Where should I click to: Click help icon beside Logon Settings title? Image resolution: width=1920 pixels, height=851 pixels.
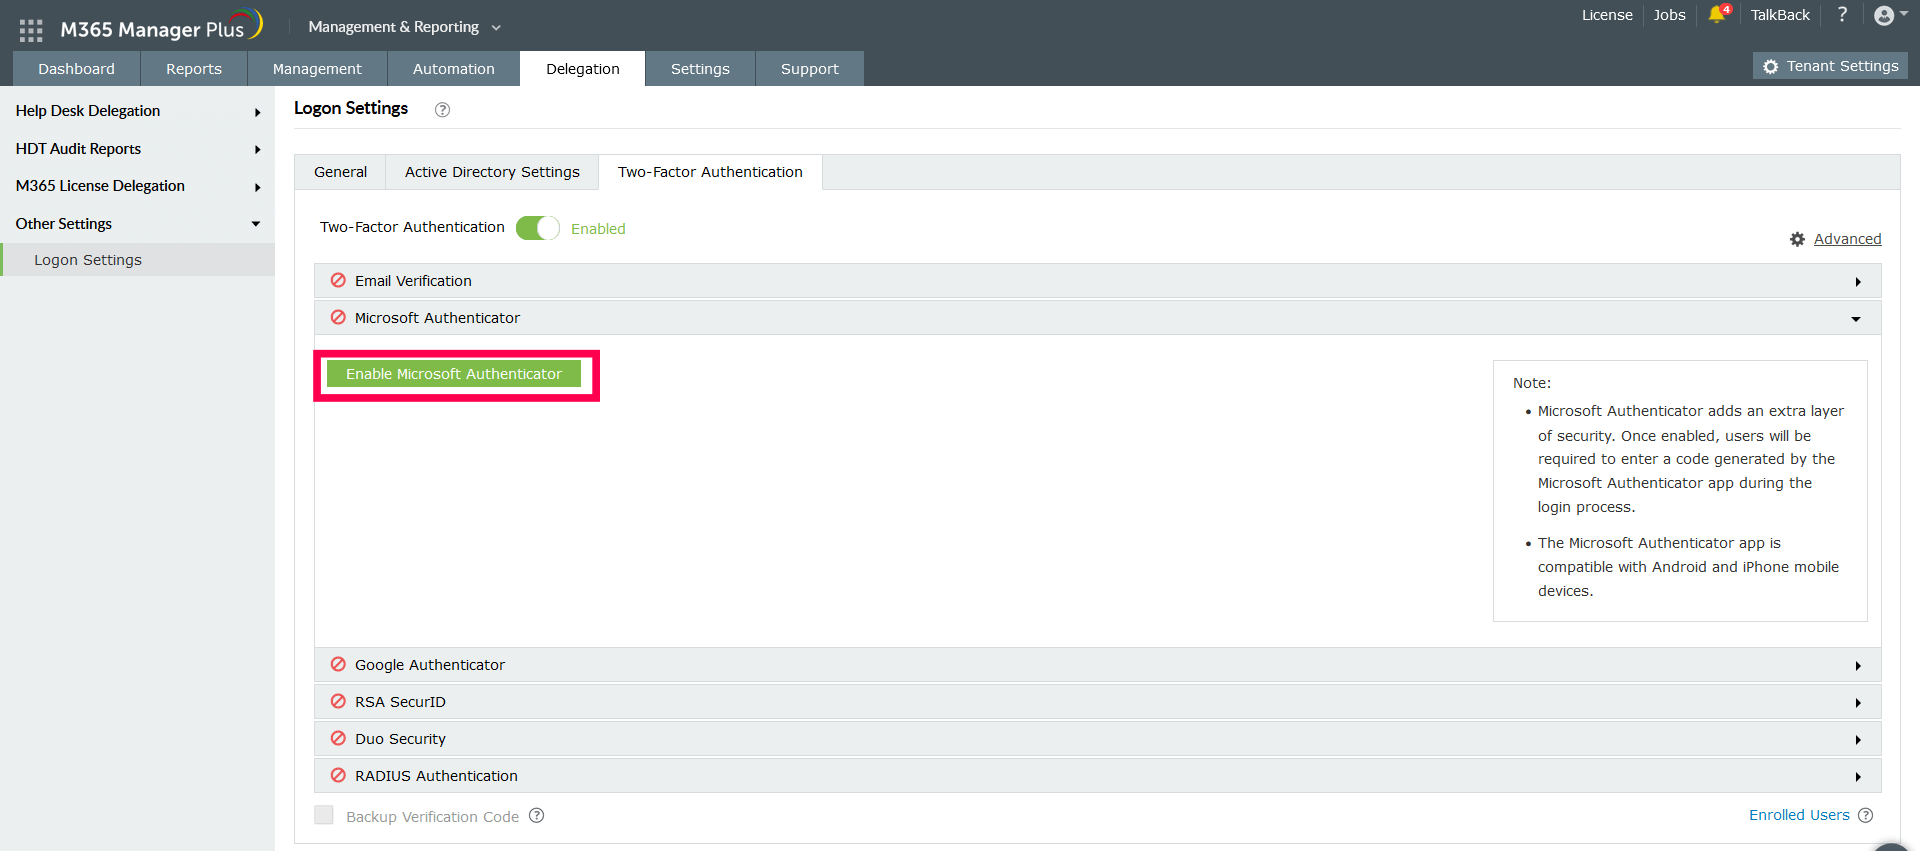(x=442, y=110)
